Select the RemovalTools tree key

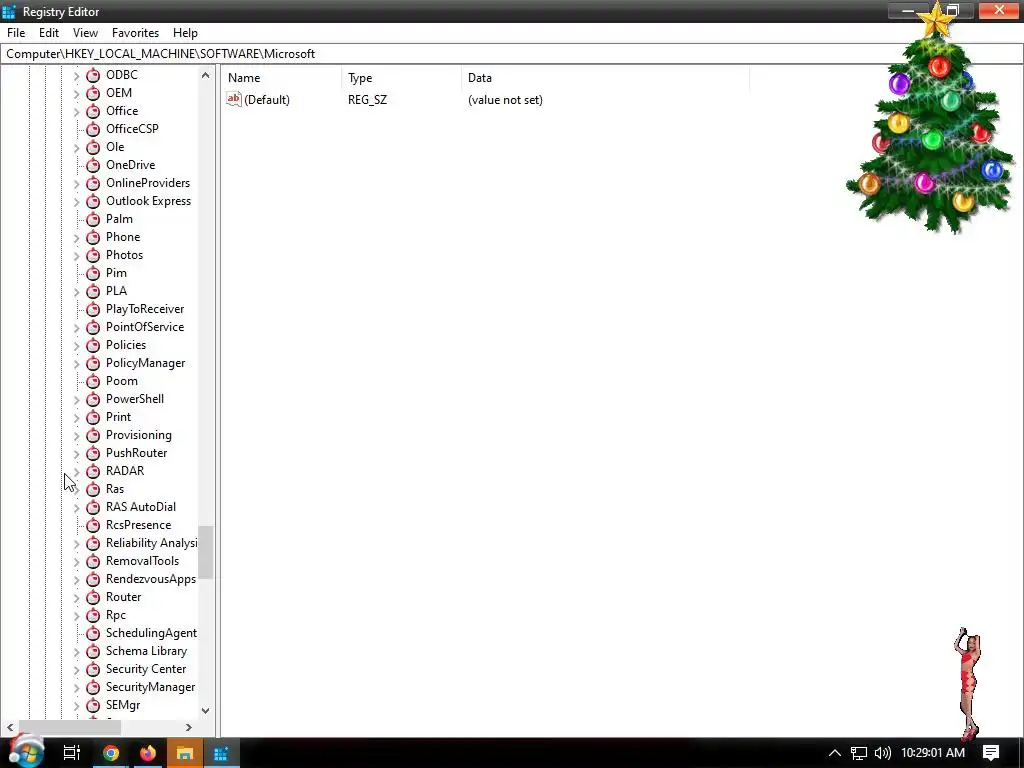coord(142,562)
